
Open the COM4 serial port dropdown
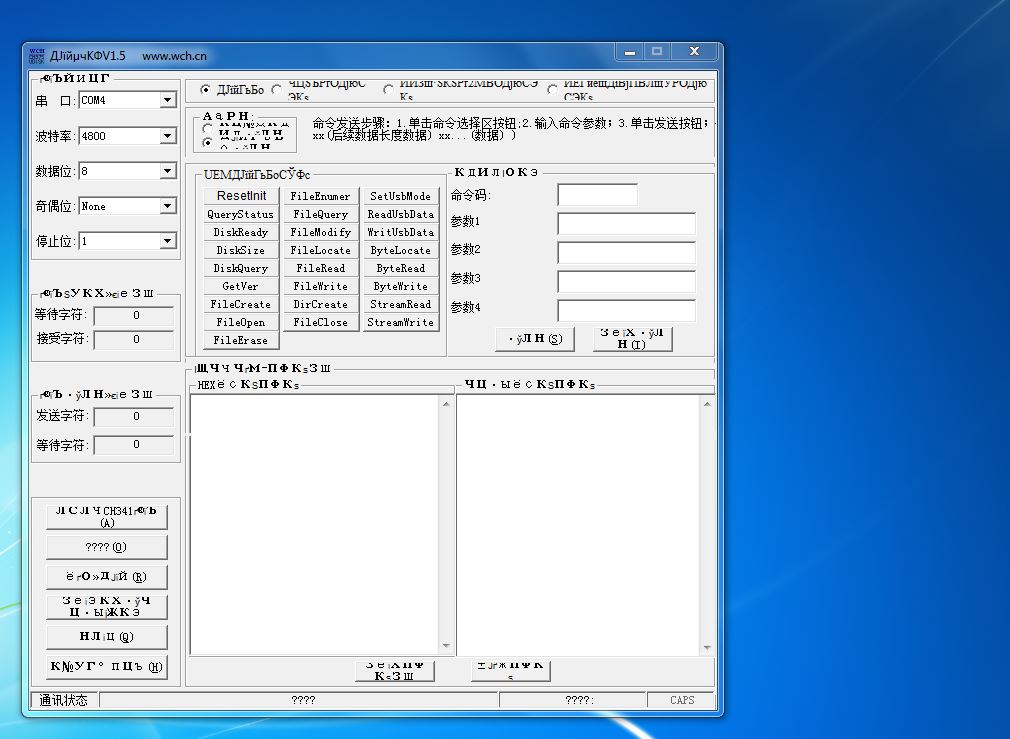pyautogui.click(x=168, y=101)
